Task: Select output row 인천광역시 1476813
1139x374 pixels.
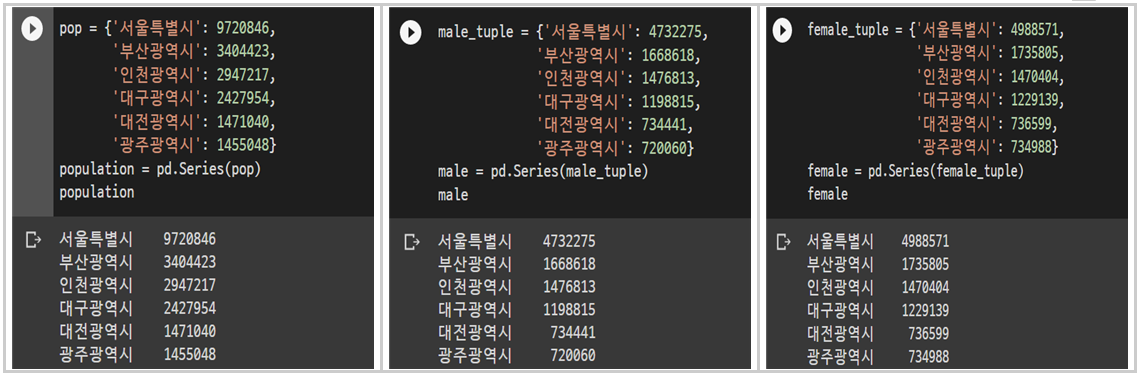Action: pos(517,287)
